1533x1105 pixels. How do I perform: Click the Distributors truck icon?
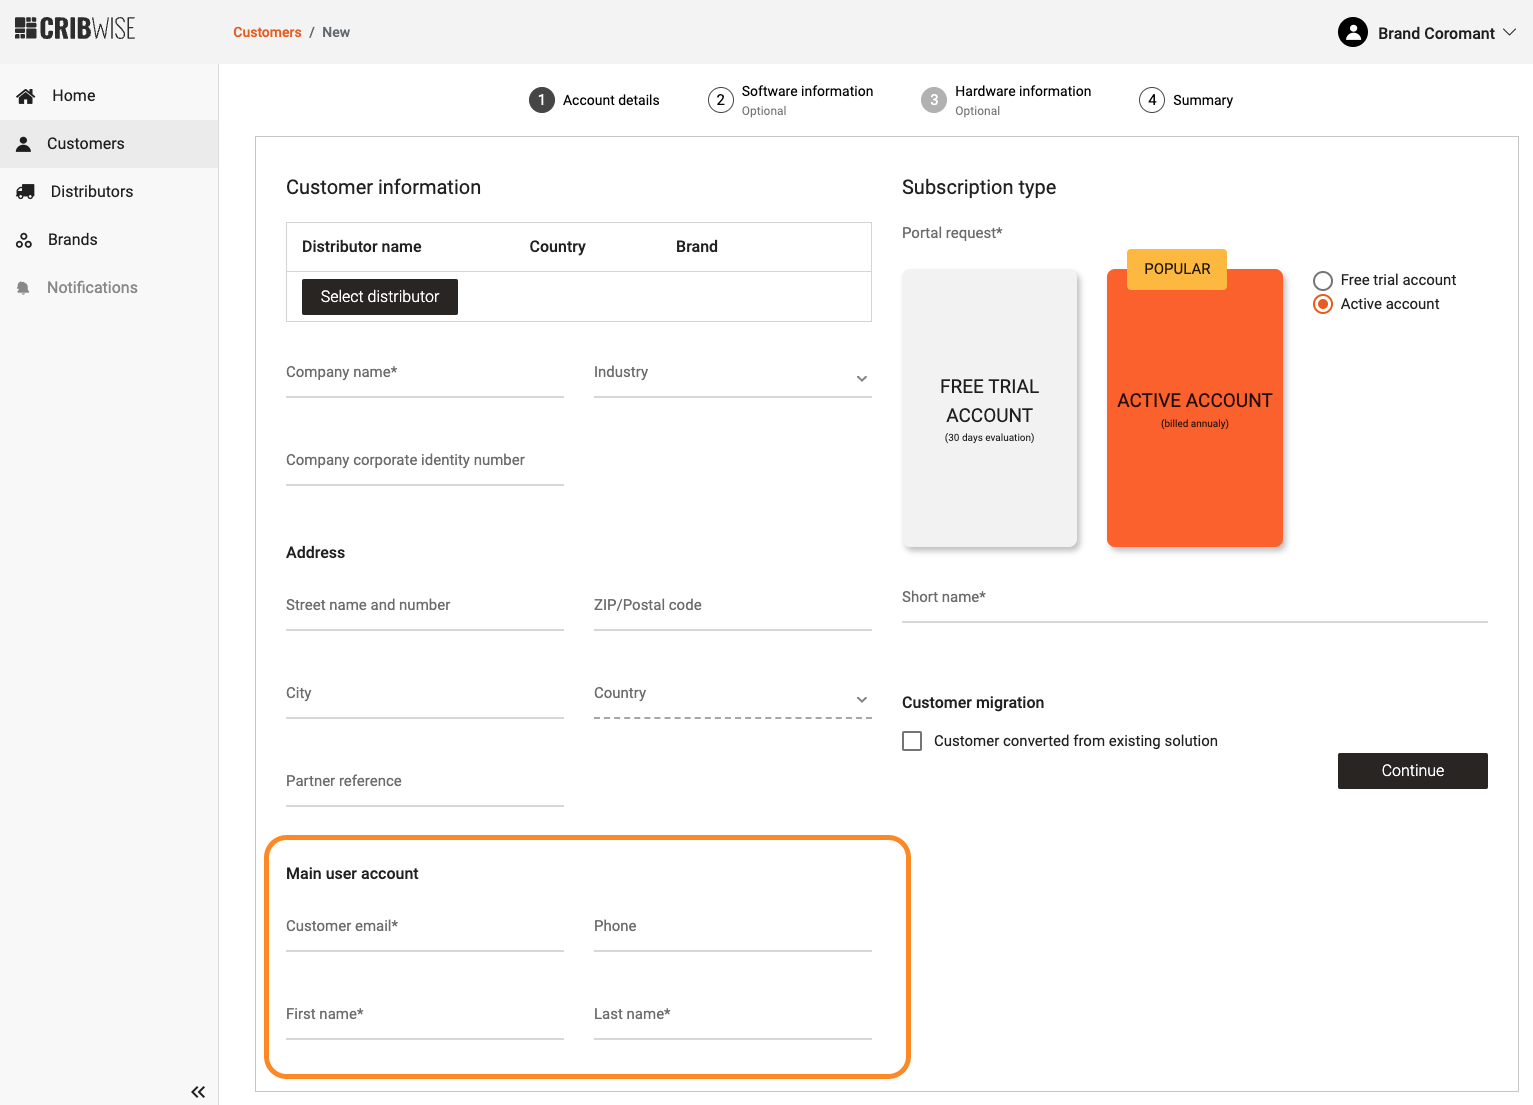pos(26,192)
